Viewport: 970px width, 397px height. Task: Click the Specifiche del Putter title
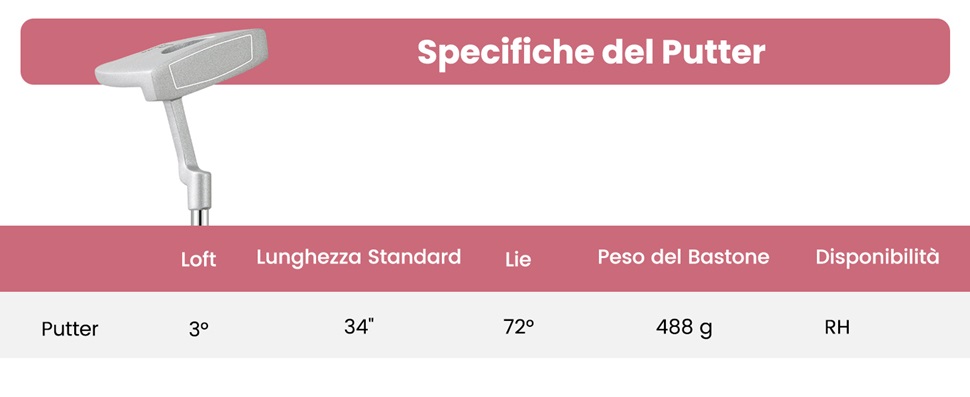pos(591,52)
